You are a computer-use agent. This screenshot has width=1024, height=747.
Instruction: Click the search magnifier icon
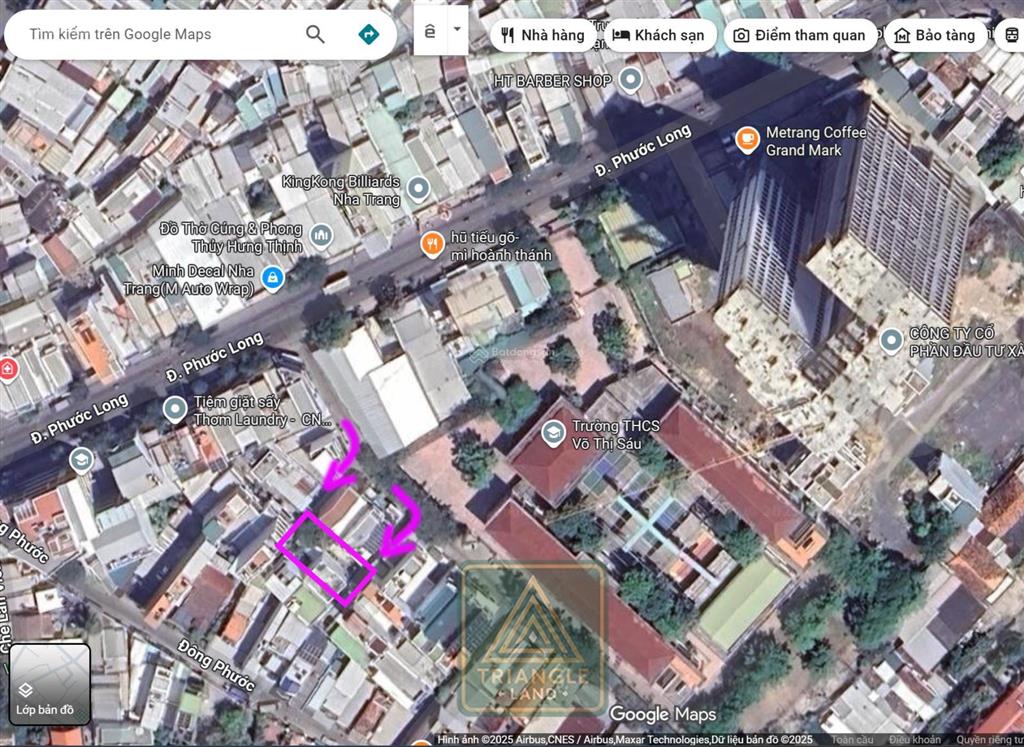(315, 34)
